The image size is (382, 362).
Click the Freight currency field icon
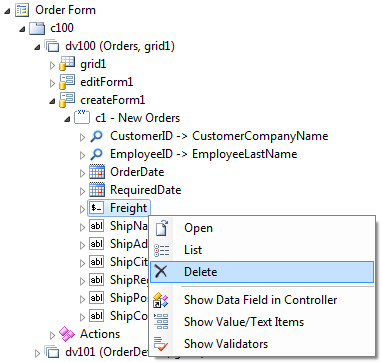pos(97,208)
